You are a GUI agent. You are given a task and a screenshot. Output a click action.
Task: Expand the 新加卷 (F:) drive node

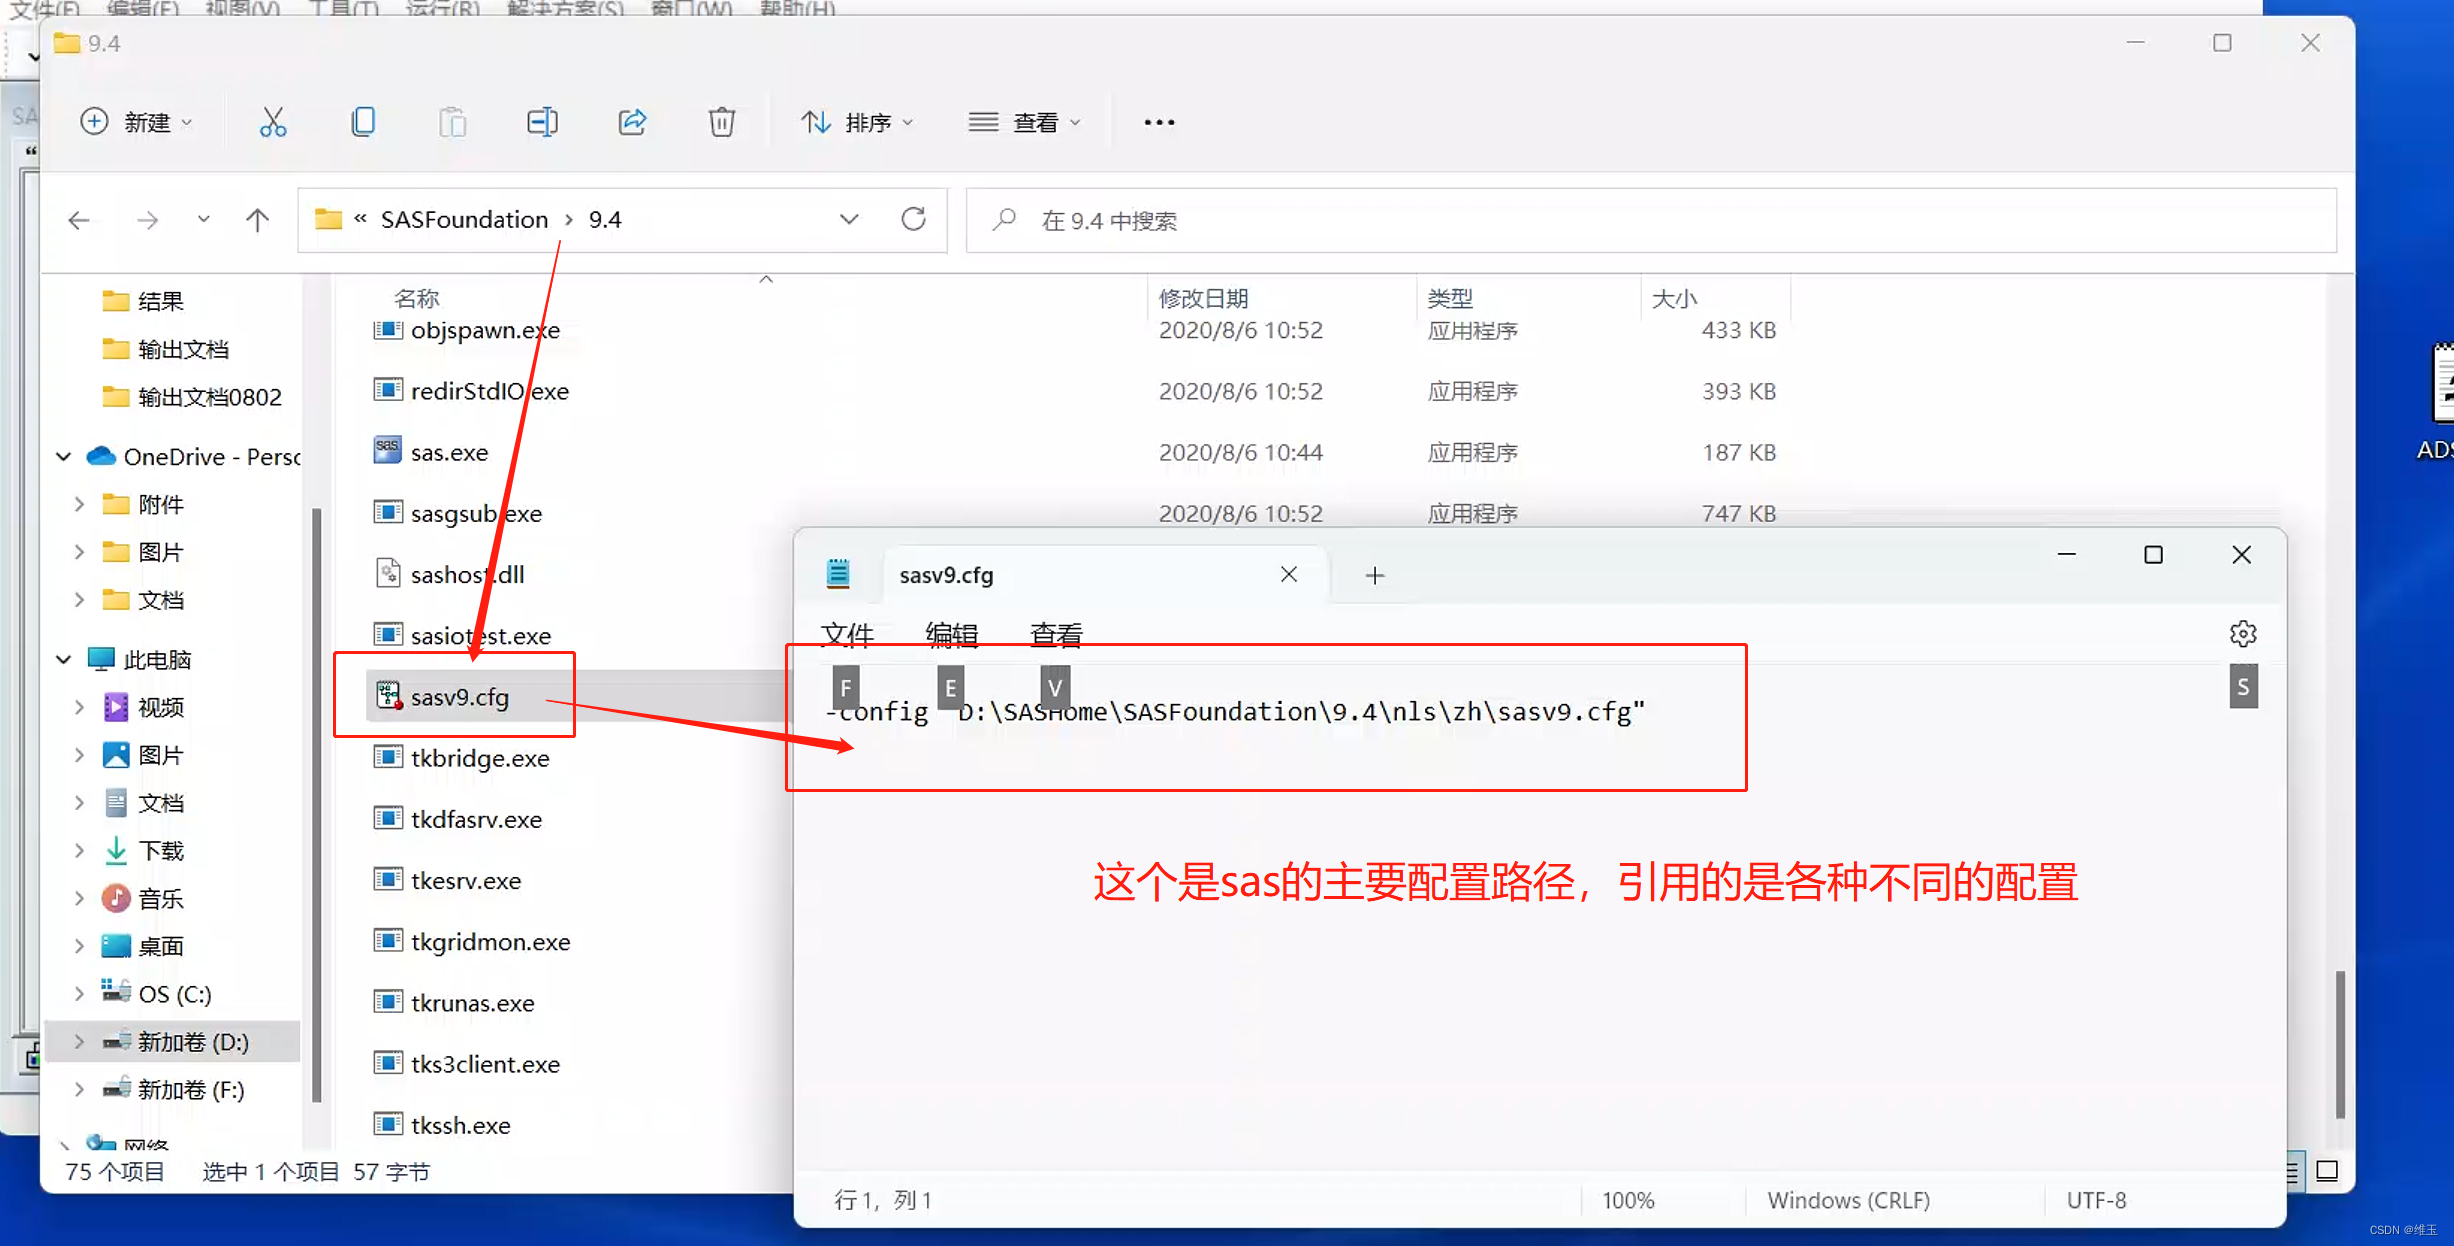point(79,1090)
